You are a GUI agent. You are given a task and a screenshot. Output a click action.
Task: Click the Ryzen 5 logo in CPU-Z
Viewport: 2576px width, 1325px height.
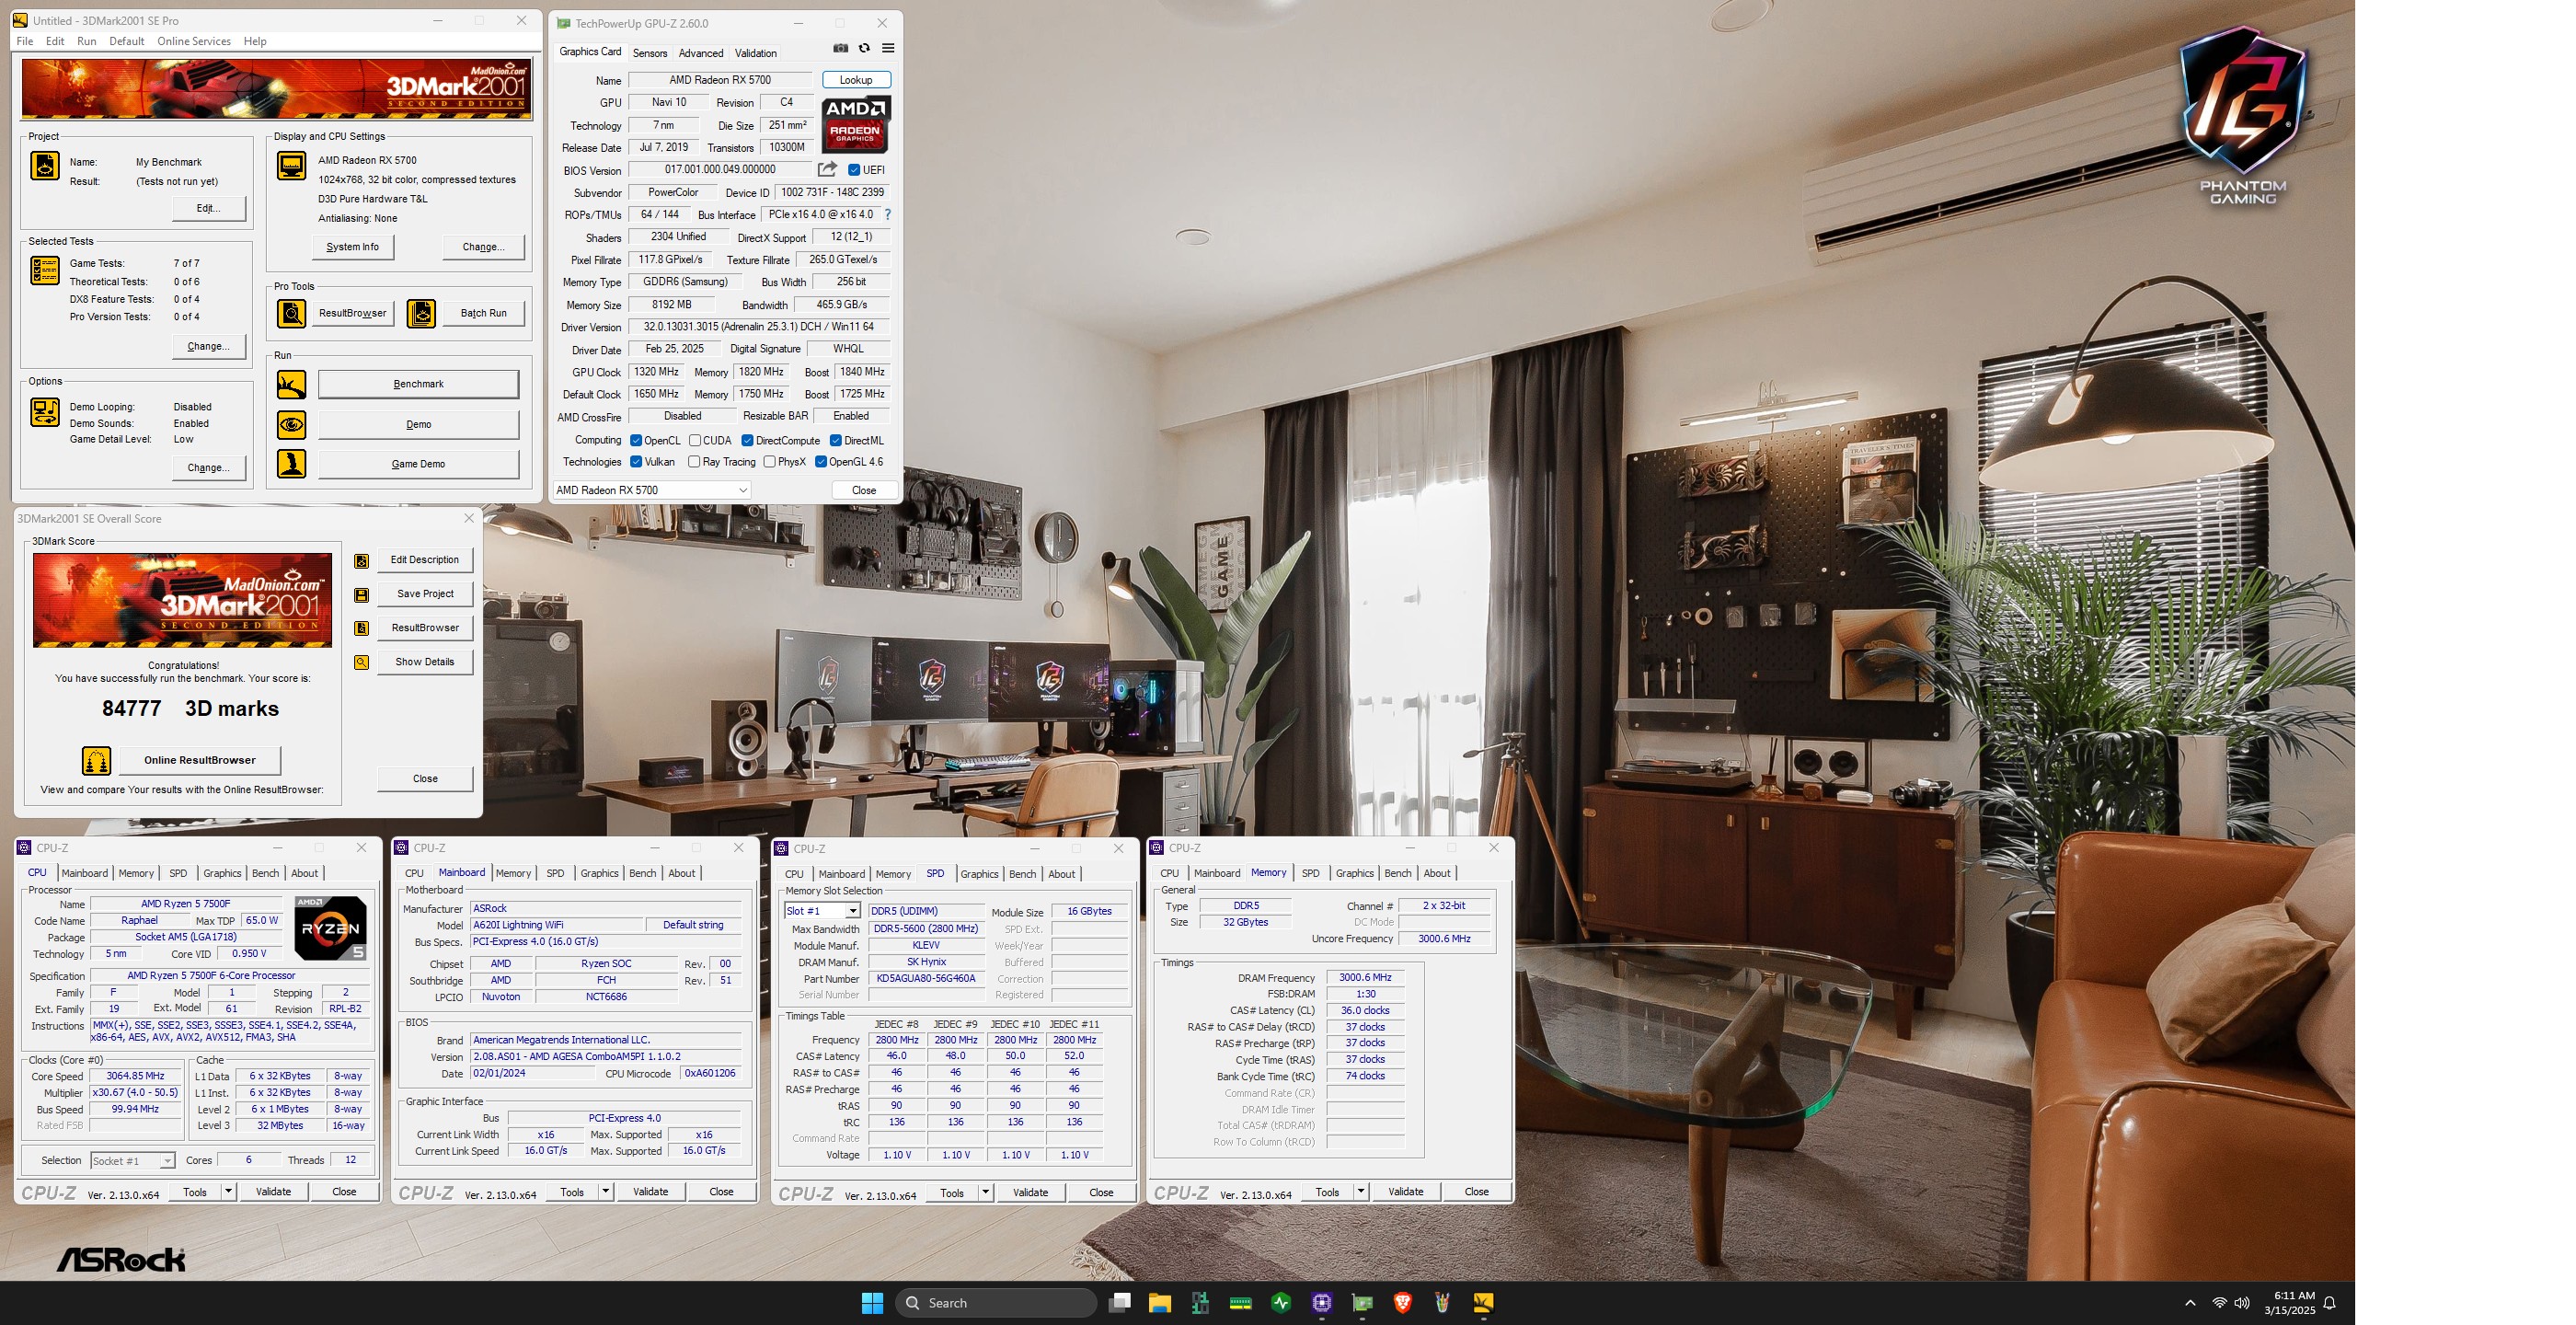pos(330,929)
